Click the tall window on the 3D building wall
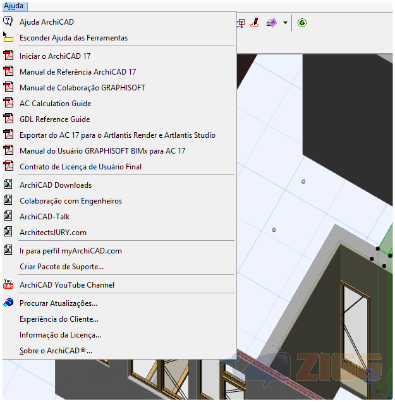 356,328
